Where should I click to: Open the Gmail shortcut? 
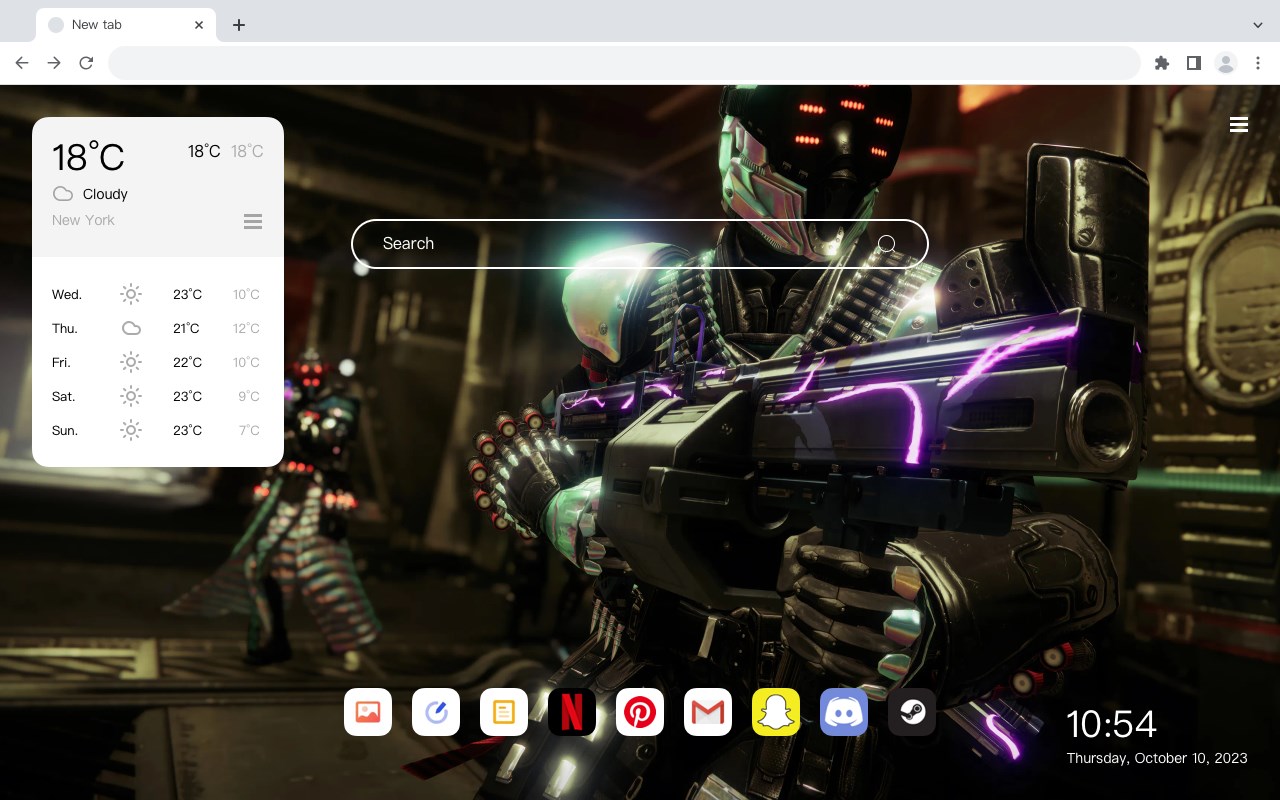coord(708,712)
